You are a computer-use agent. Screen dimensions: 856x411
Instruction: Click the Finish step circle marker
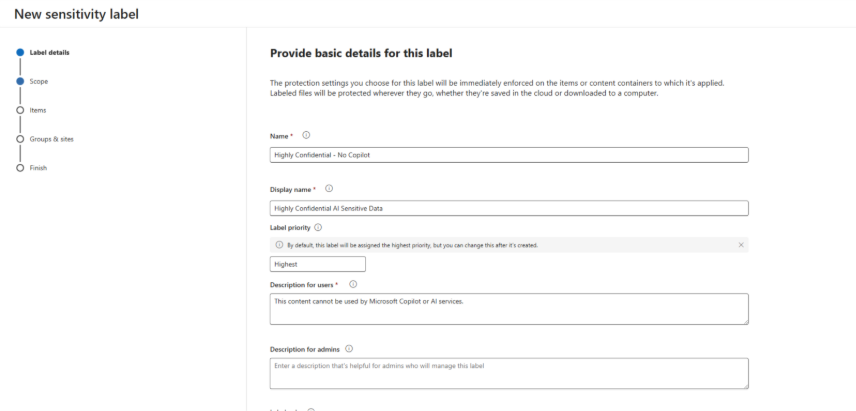pyautogui.click(x=19, y=168)
